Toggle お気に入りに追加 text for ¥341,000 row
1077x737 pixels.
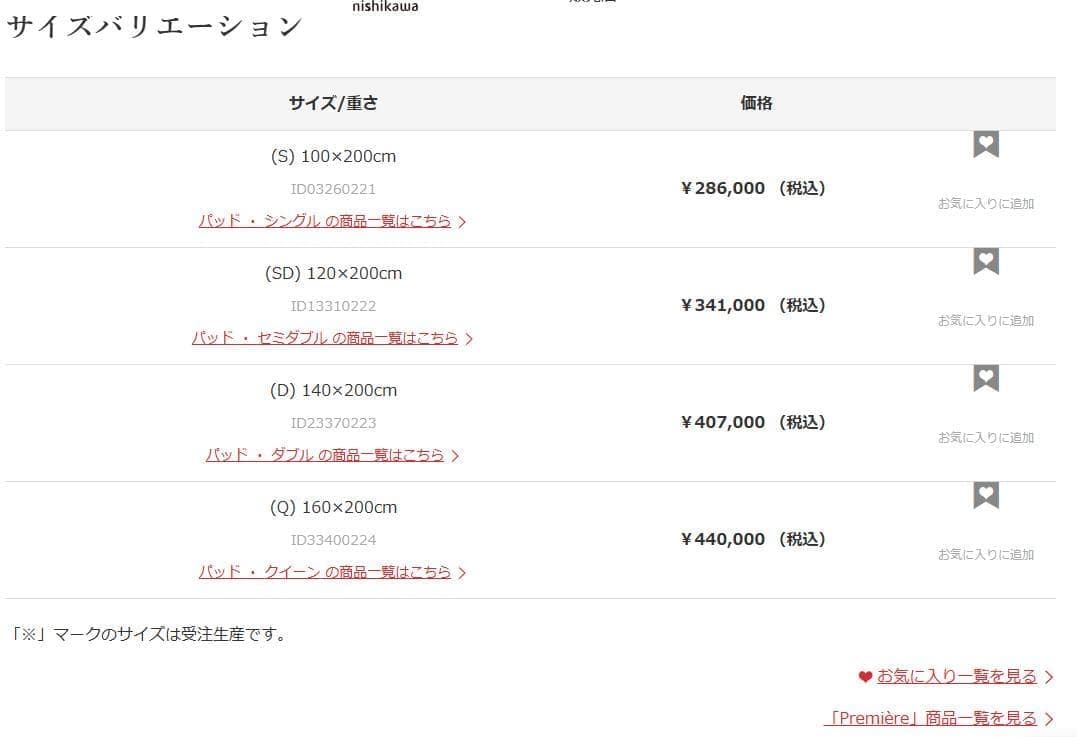point(985,321)
